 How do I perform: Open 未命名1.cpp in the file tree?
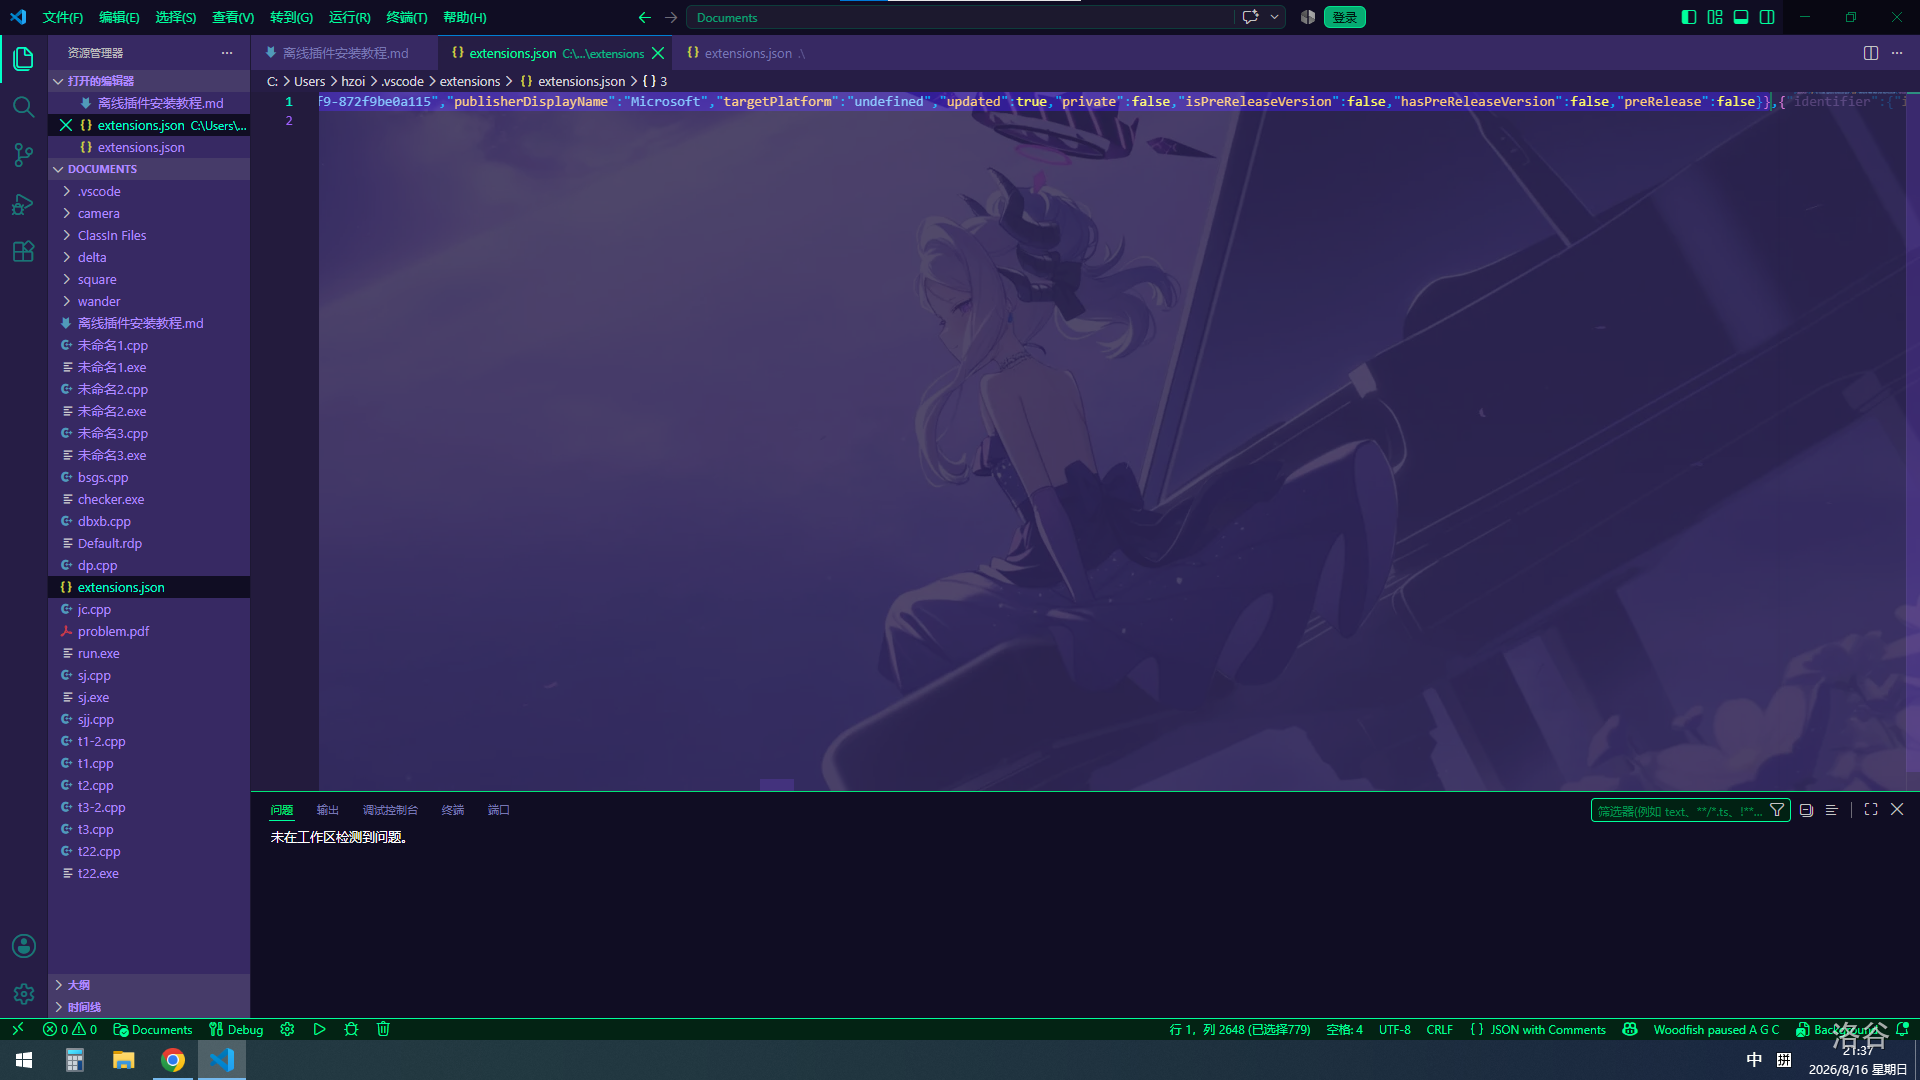tap(149, 345)
